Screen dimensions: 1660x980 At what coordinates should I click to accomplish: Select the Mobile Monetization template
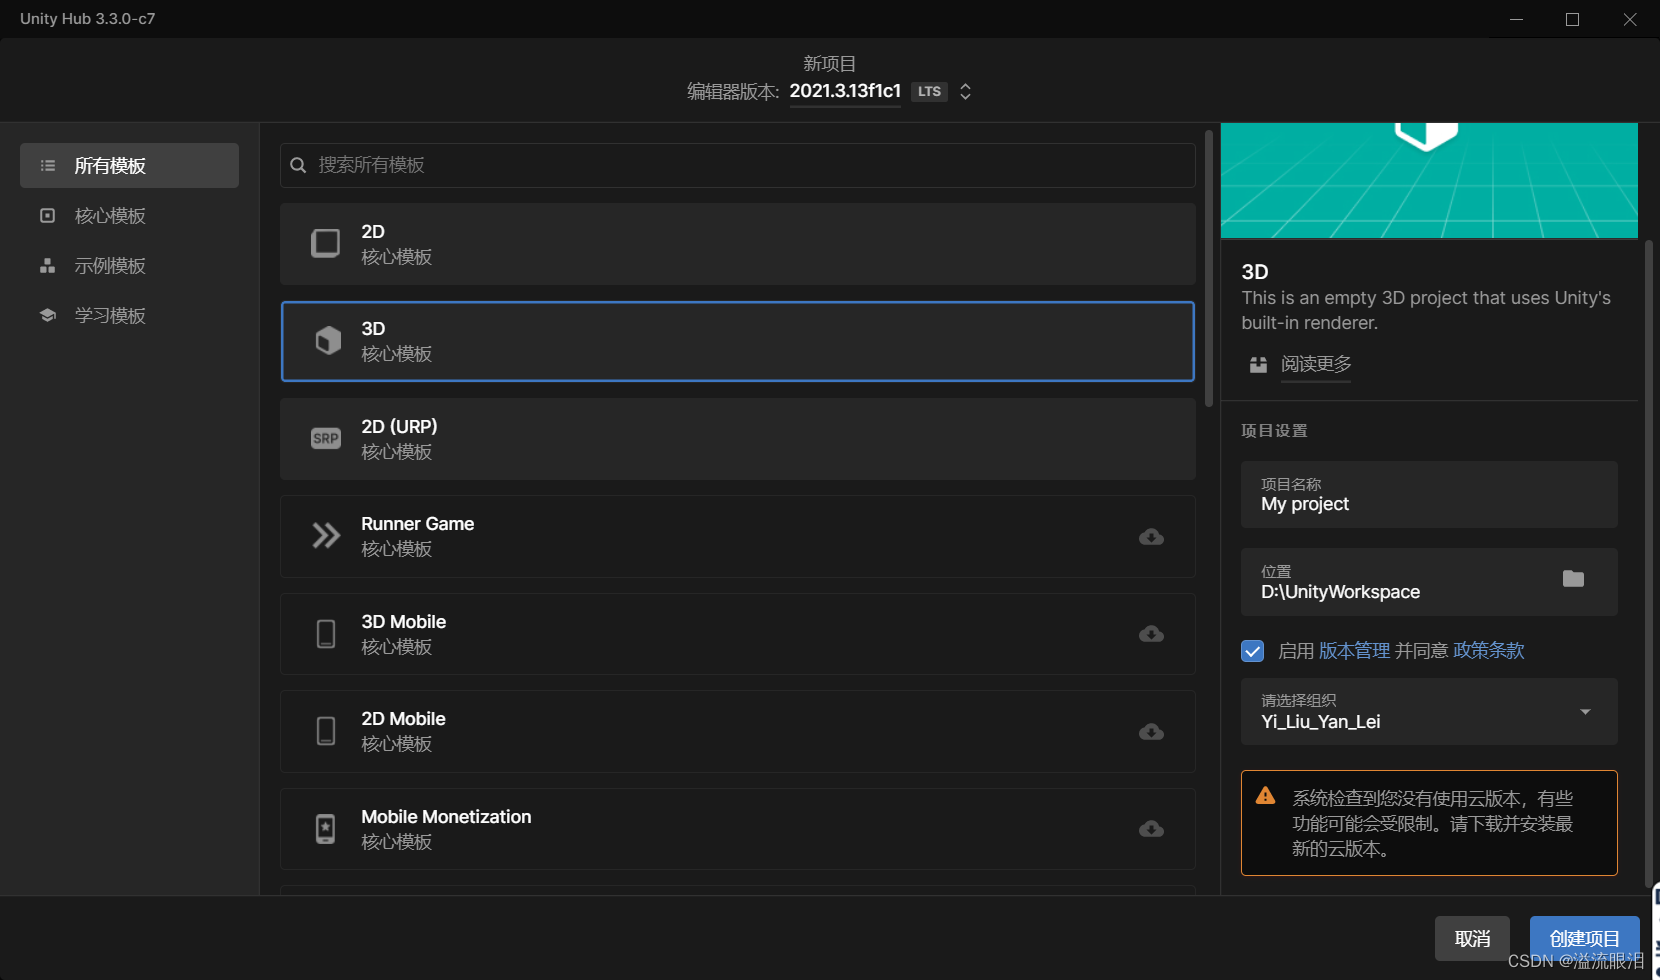click(x=738, y=829)
